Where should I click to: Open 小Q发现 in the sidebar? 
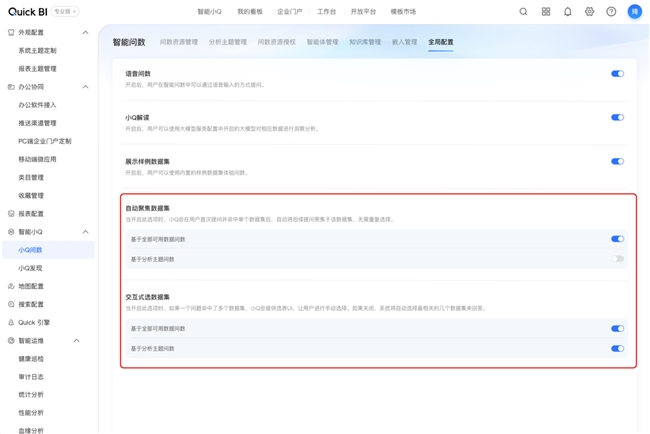pos(30,268)
